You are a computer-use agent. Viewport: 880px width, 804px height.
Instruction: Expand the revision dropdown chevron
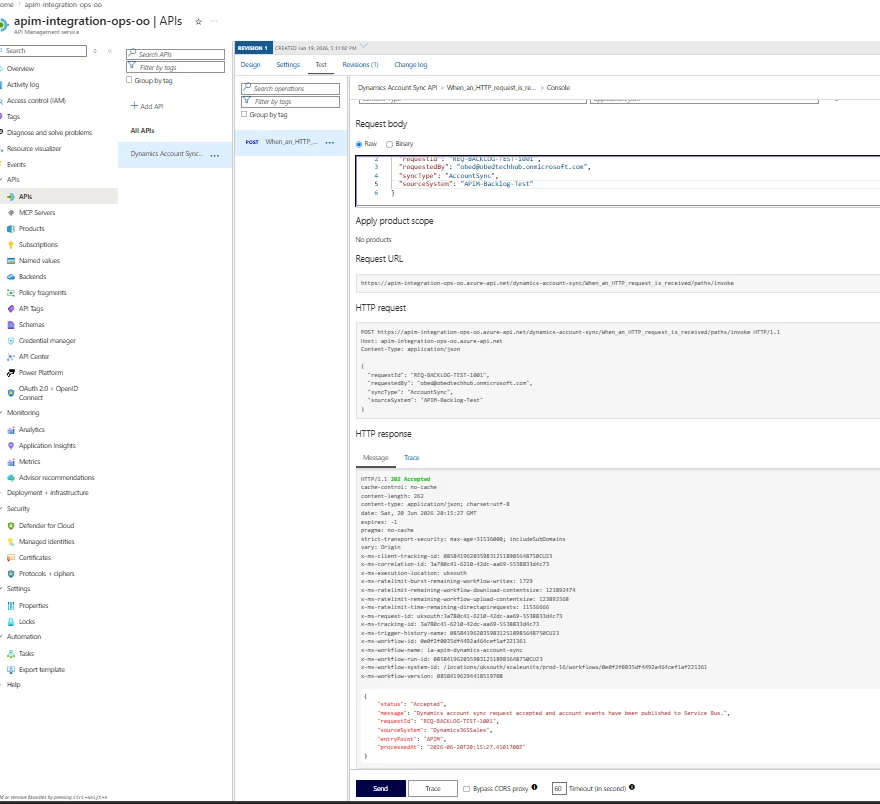(x=364, y=46)
